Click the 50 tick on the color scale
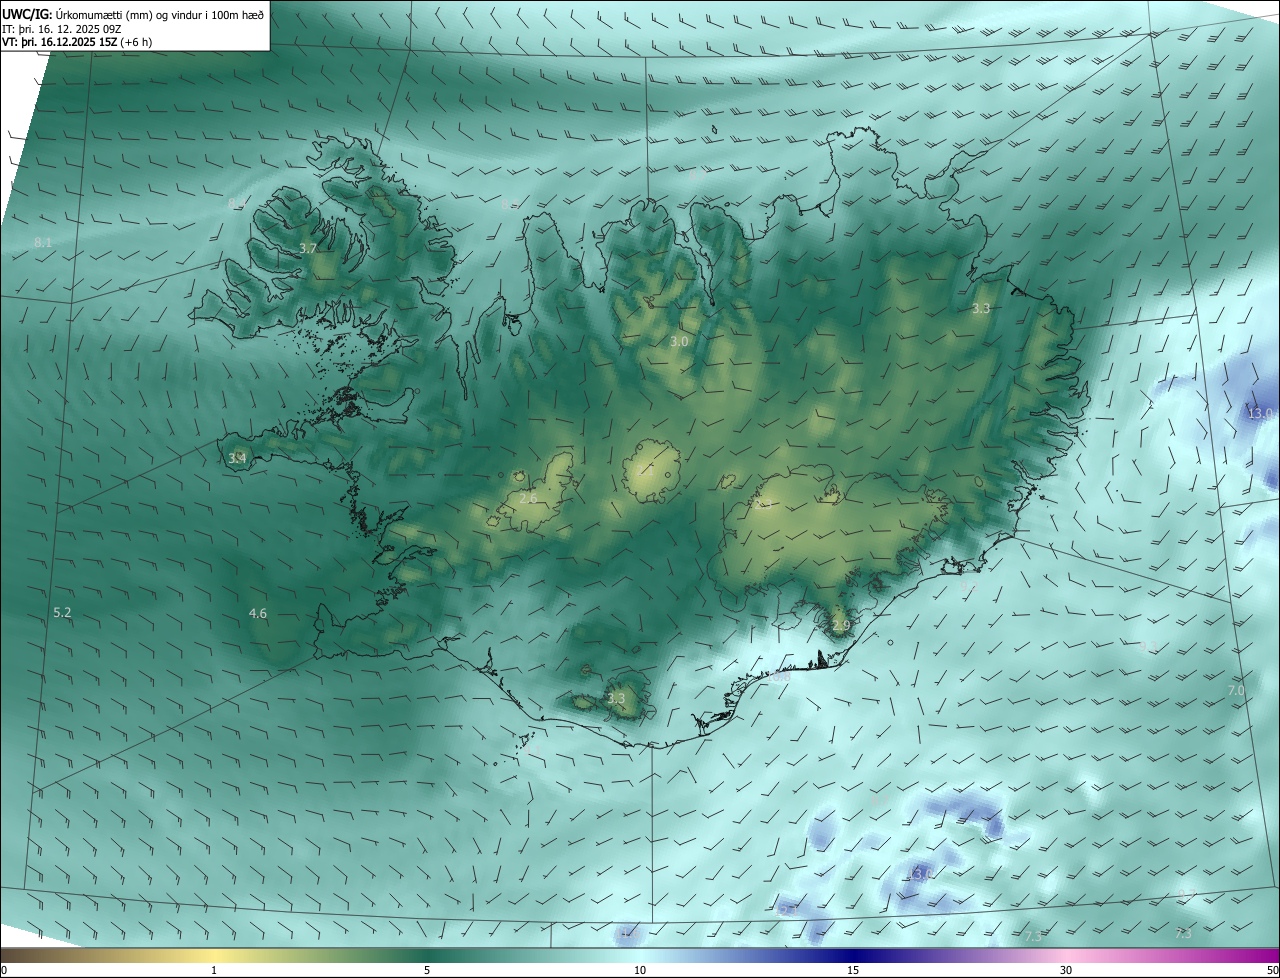The height and width of the screenshot is (978, 1280). [1272, 971]
